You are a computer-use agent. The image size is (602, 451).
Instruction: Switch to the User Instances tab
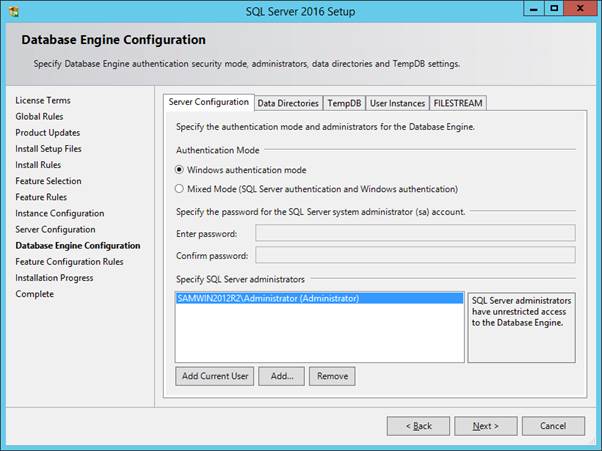click(397, 103)
